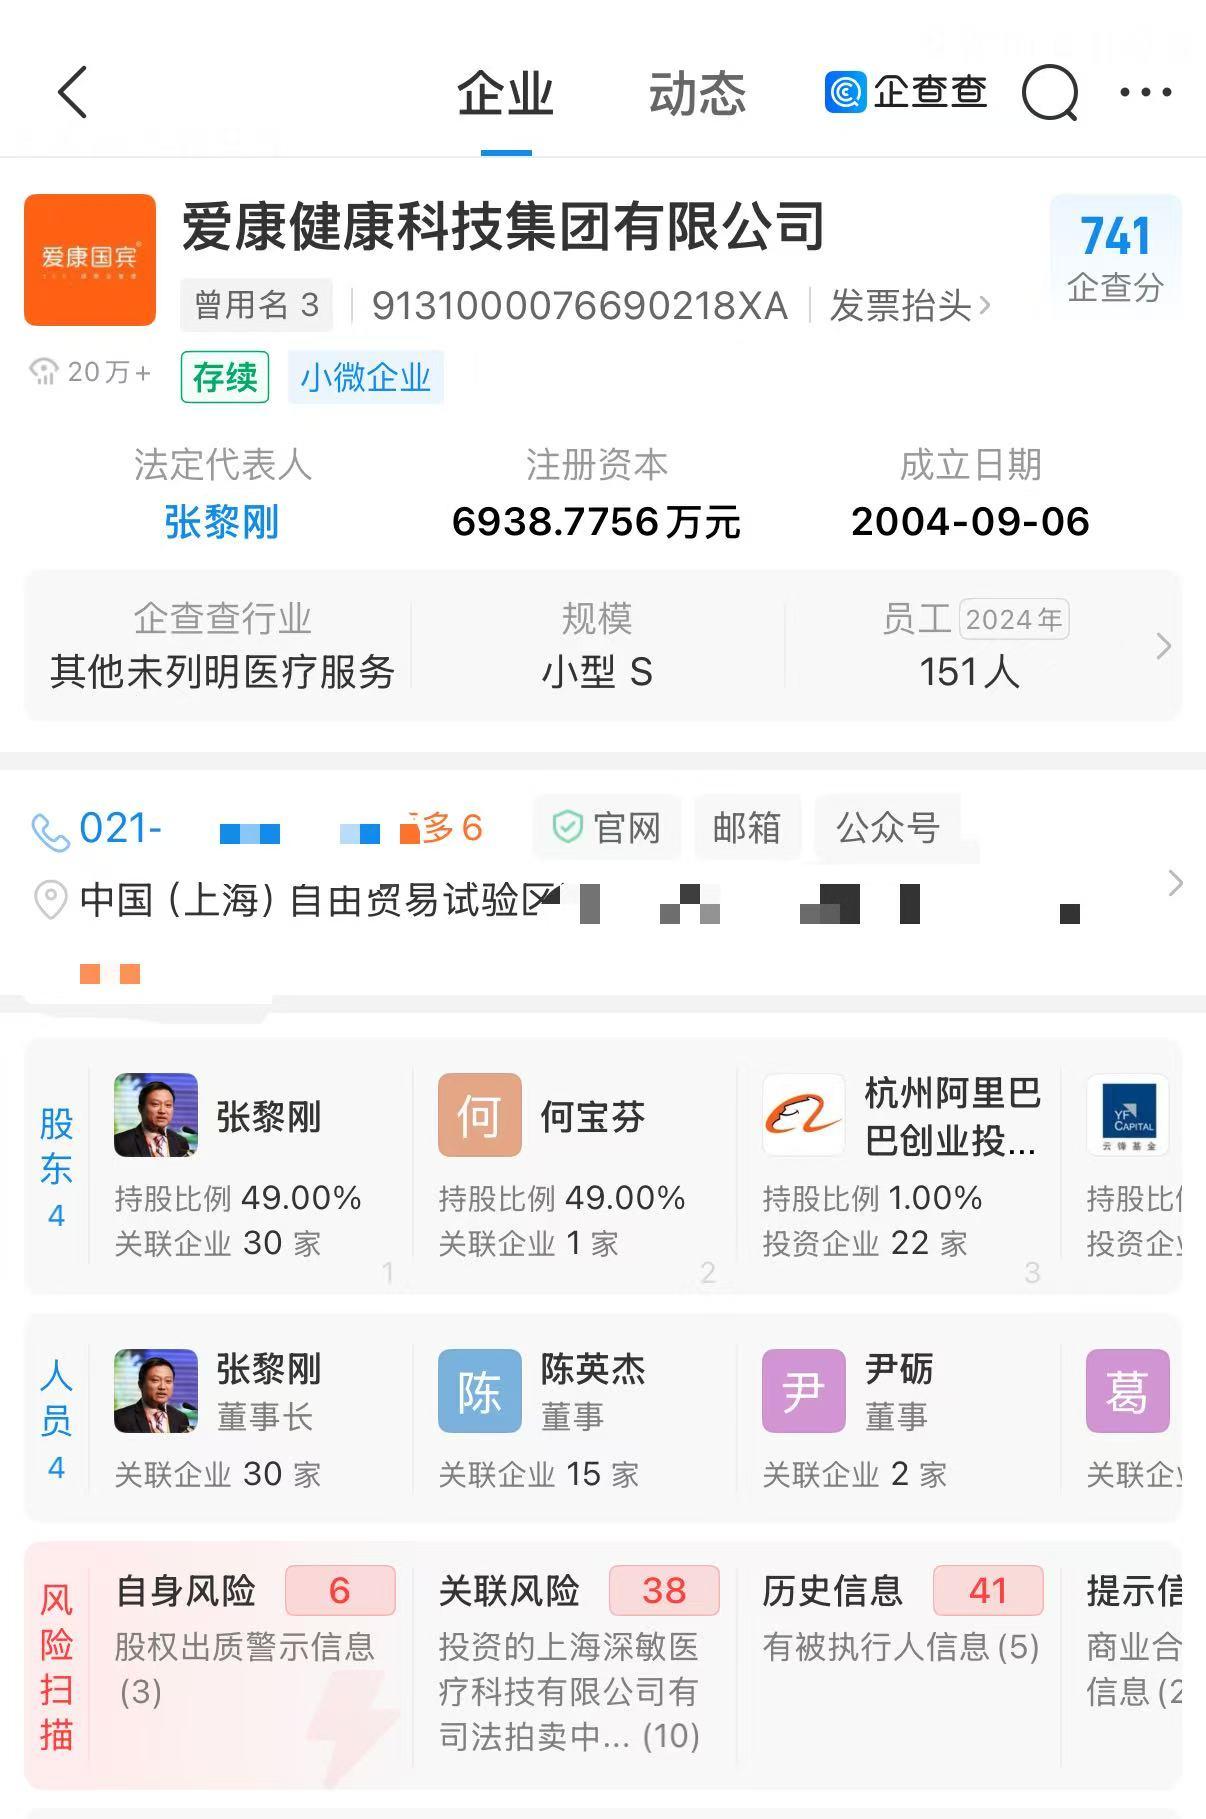Tap 尹砺 director name
Image resolution: width=1206 pixels, height=1819 pixels.
tap(899, 1369)
